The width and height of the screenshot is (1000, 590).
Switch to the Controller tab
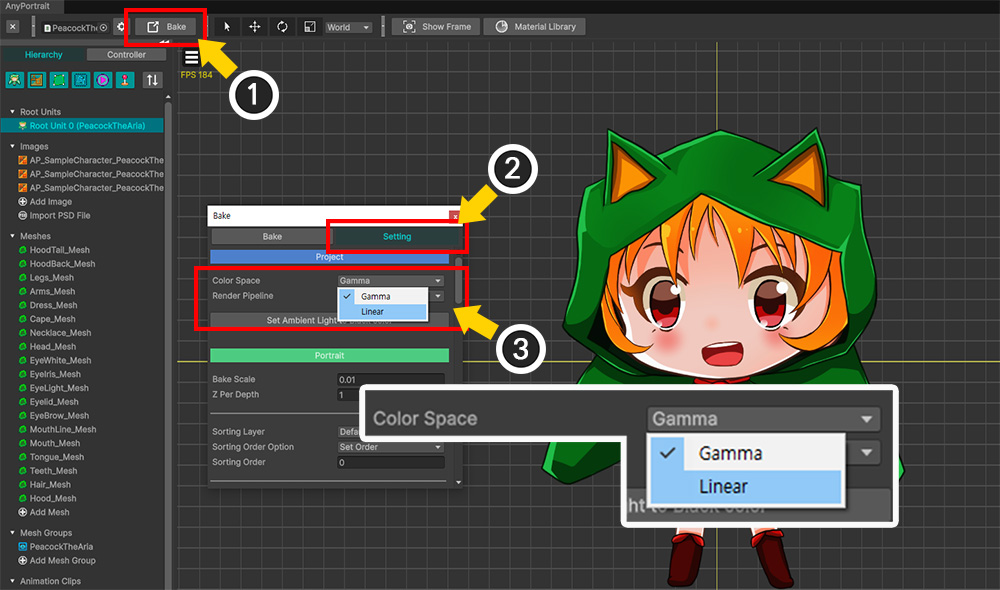coord(126,55)
